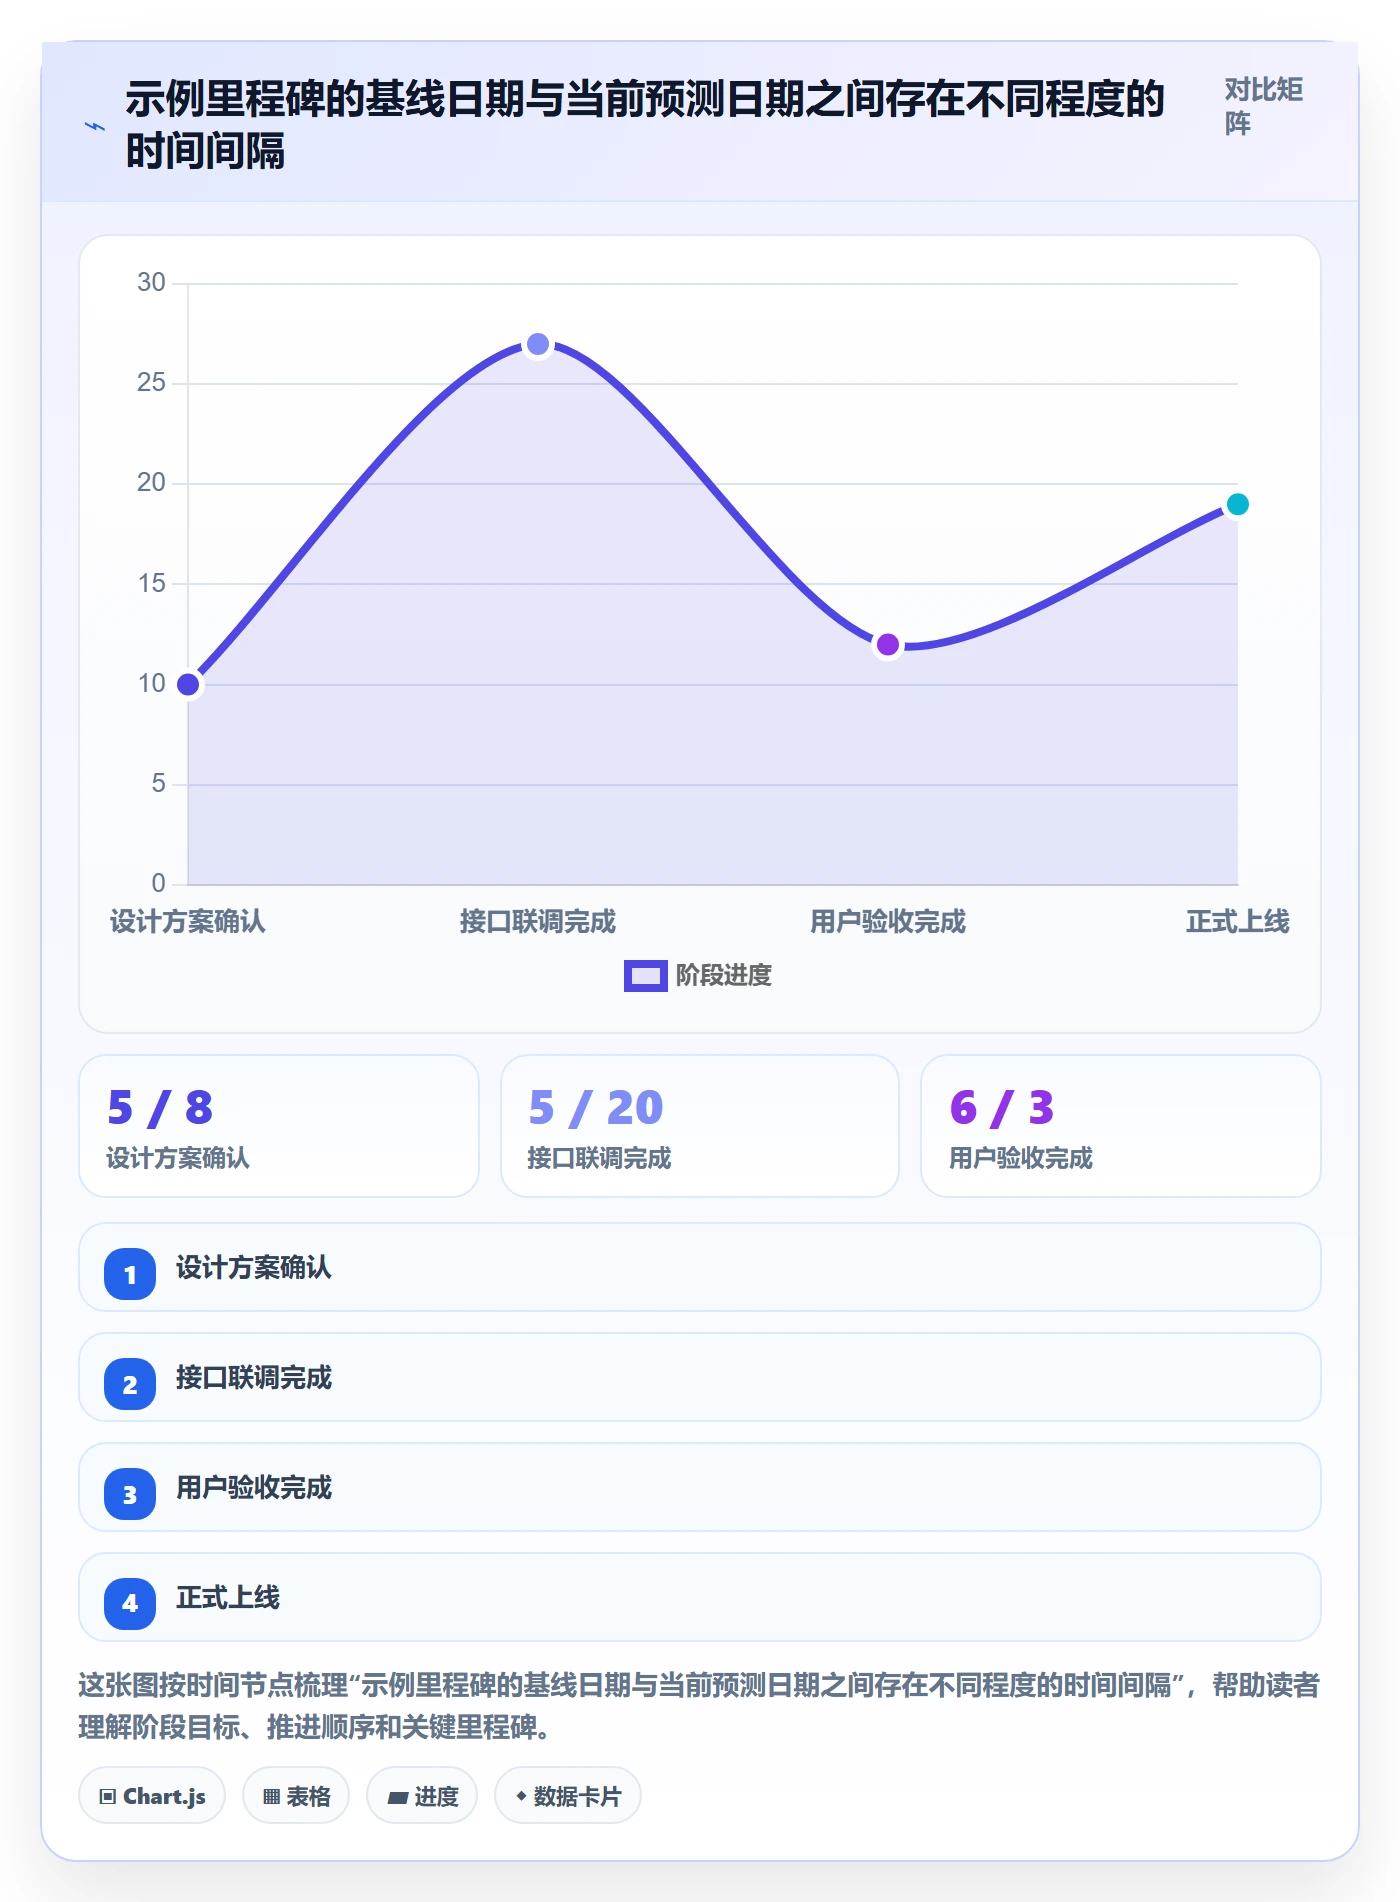Click the 表格 tag
The image size is (1400, 1902).
296,1796
